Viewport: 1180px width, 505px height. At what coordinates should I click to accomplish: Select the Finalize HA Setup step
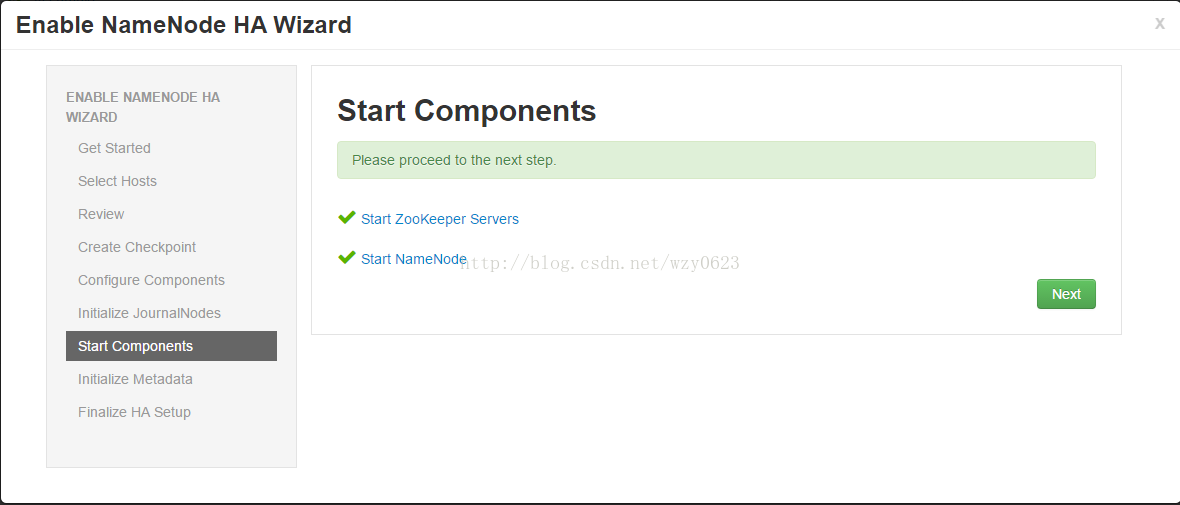coord(134,412)
